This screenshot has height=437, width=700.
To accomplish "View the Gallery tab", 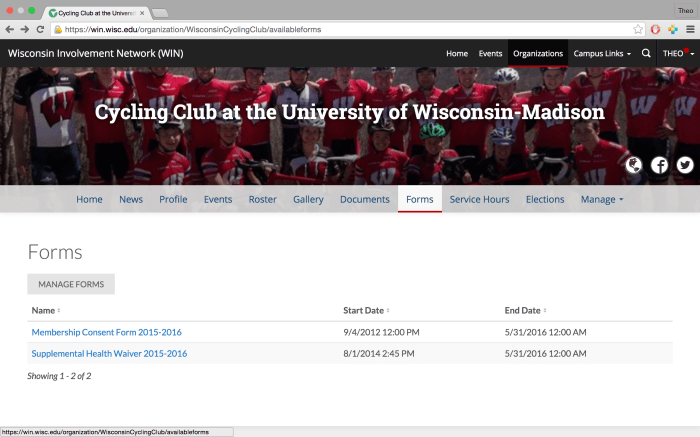I will click(x=308, y=200).
